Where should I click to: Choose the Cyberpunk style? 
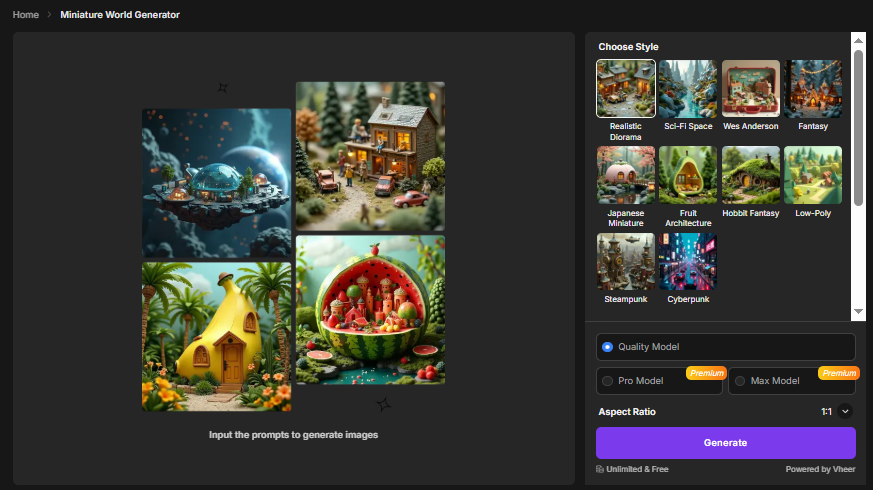click(688, 261)
